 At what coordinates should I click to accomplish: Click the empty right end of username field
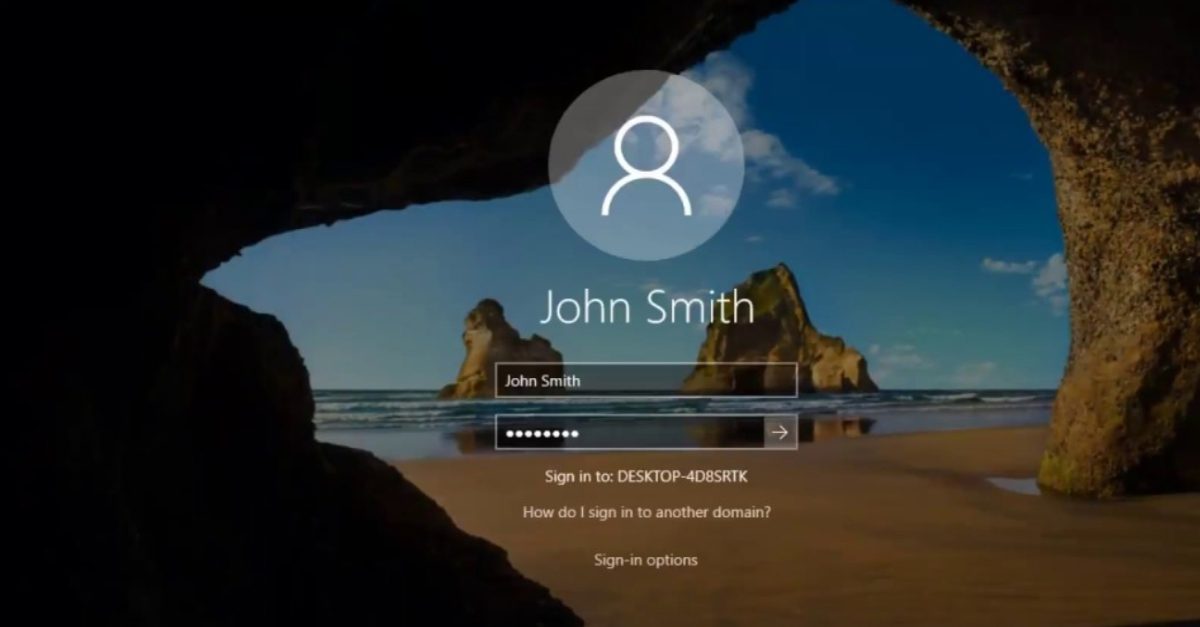[x=740, y=380]
